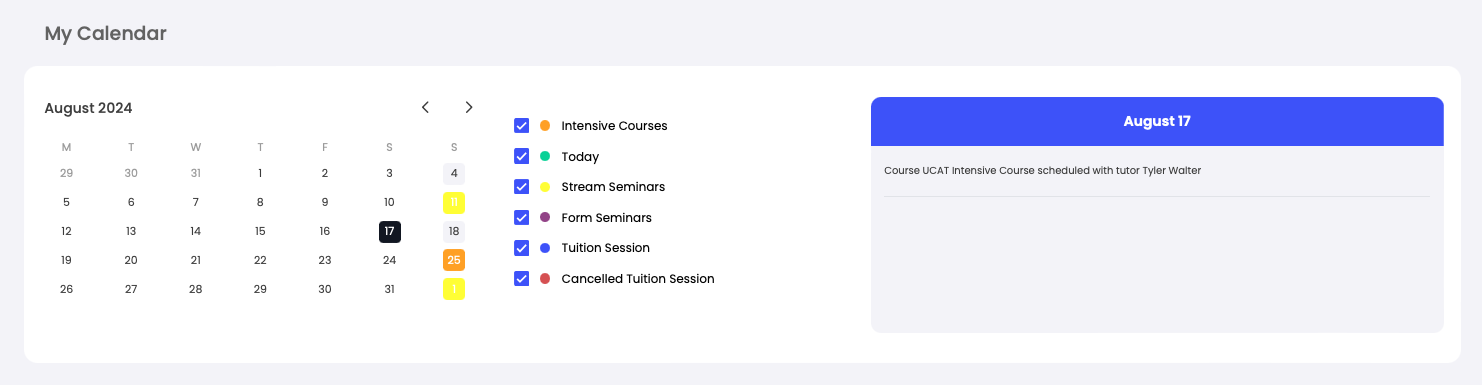Select the highlighted date 17
The image size is (1482, 385).
point(390,231)
